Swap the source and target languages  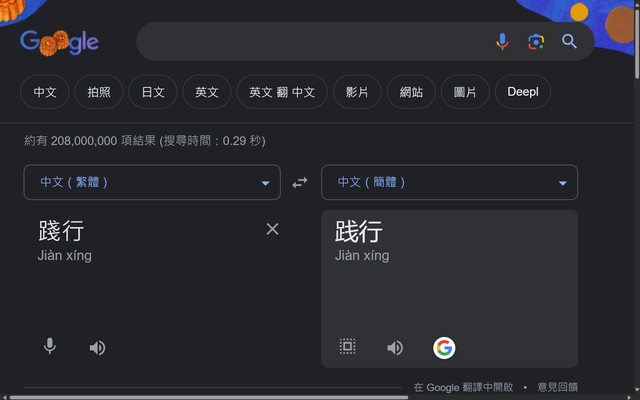(300, 183)
